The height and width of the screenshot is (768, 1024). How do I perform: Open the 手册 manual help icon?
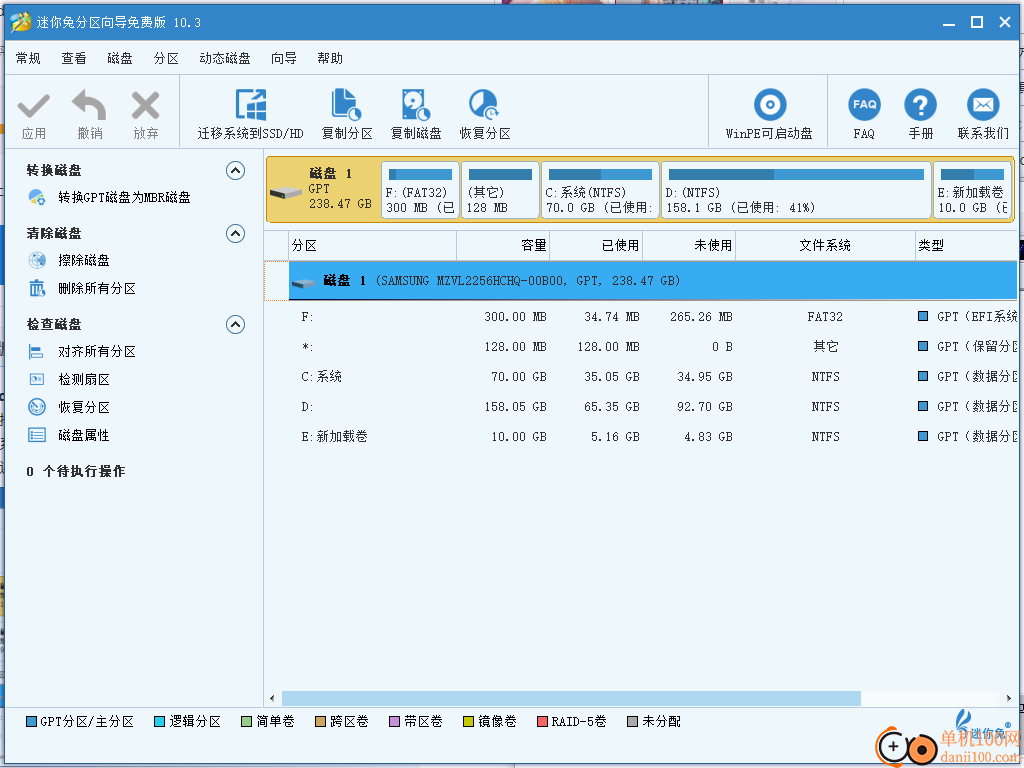(920, 104)
